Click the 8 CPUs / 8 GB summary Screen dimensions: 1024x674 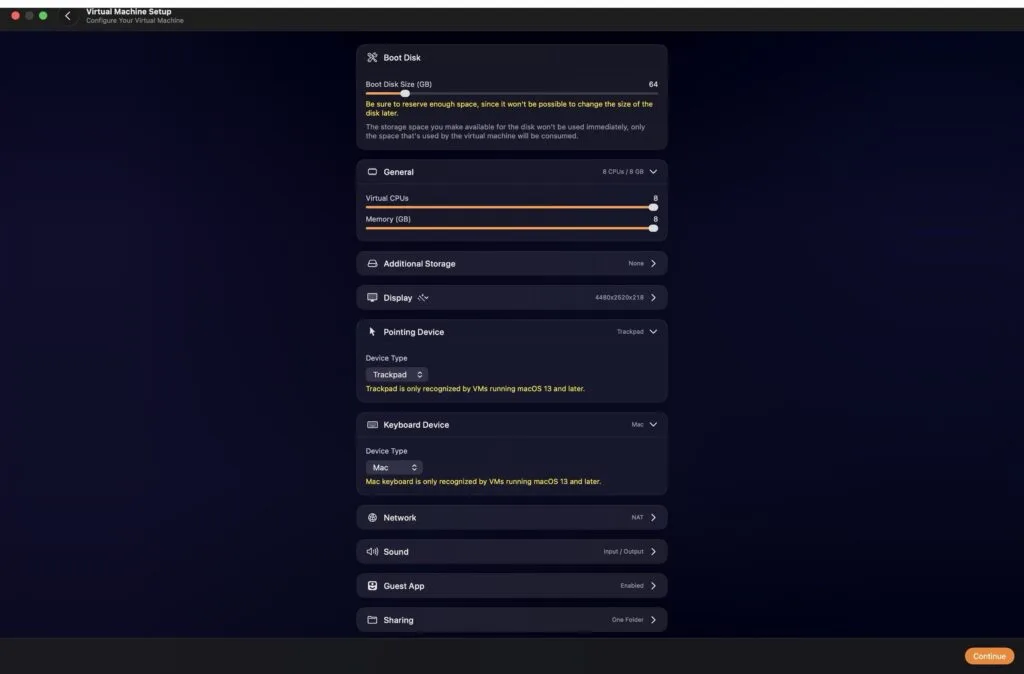(623, 172)
